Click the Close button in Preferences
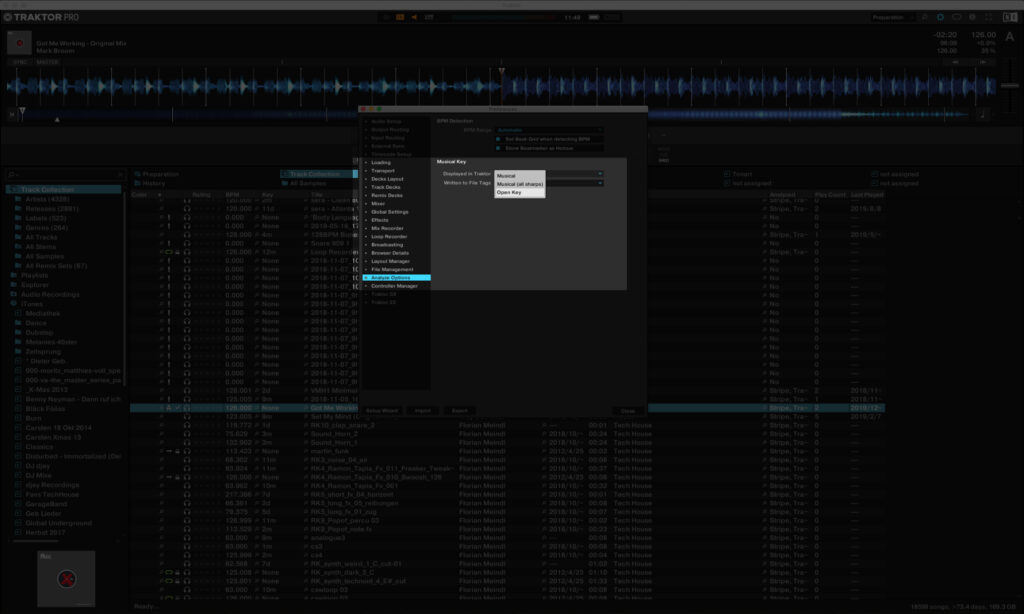Viewport: 1024px width, 614px height. 628,411
